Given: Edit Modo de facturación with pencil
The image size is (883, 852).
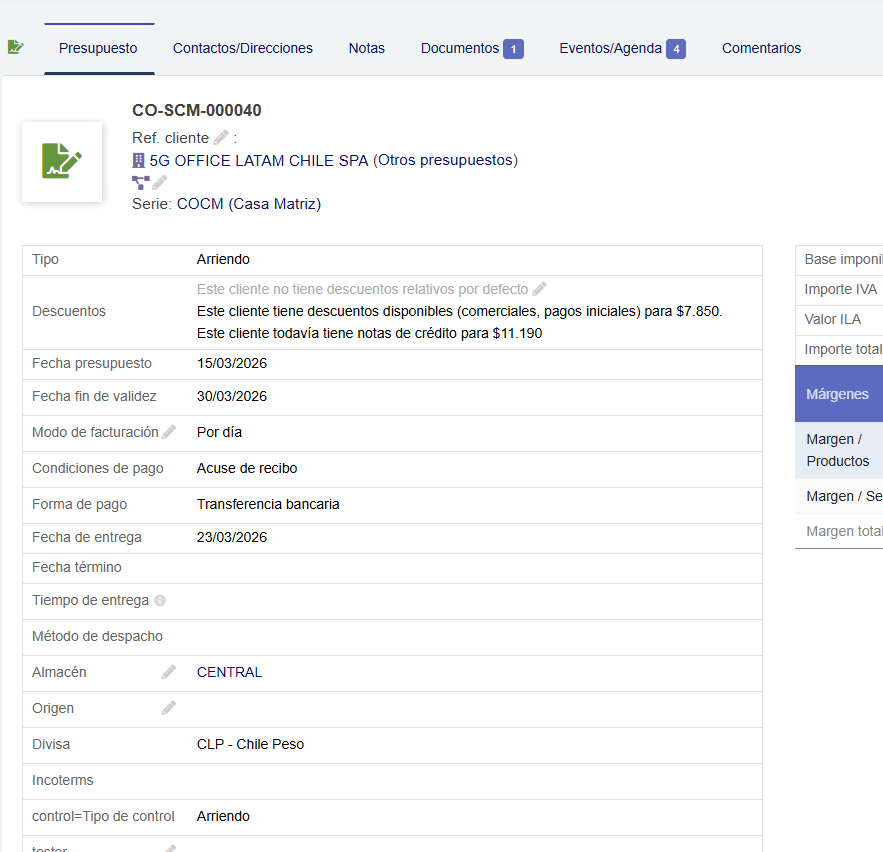Looking at the screenshot, I should [169, 432].
